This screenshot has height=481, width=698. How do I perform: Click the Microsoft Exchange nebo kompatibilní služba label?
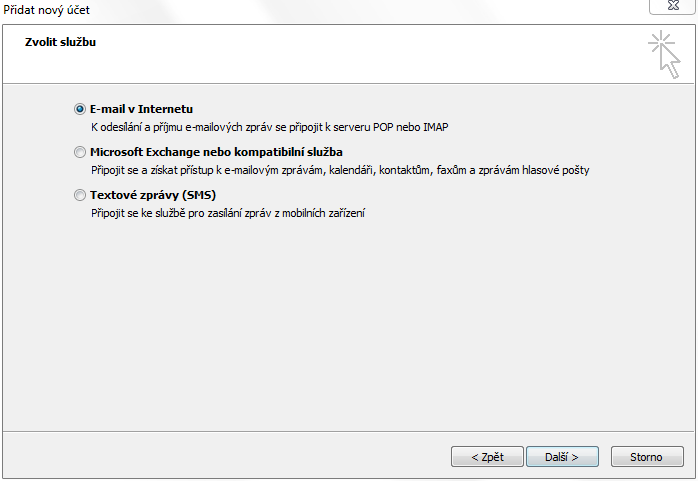coord(216,152)
